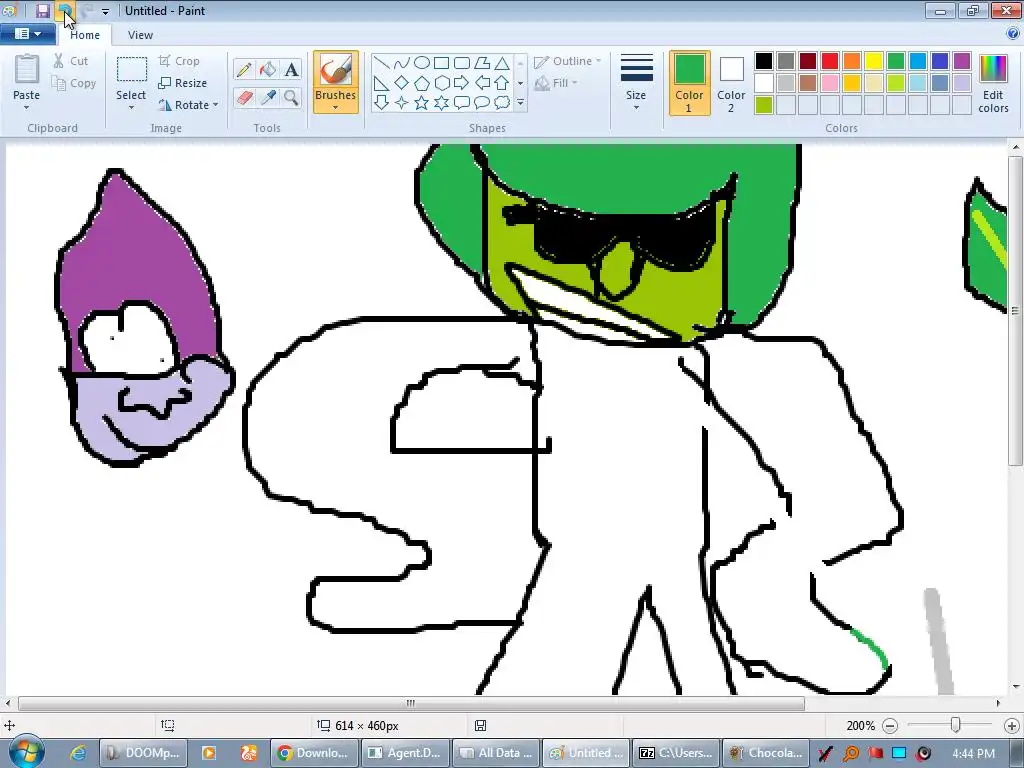
Task: Choose the Line shape
Action: coord(382,63)
